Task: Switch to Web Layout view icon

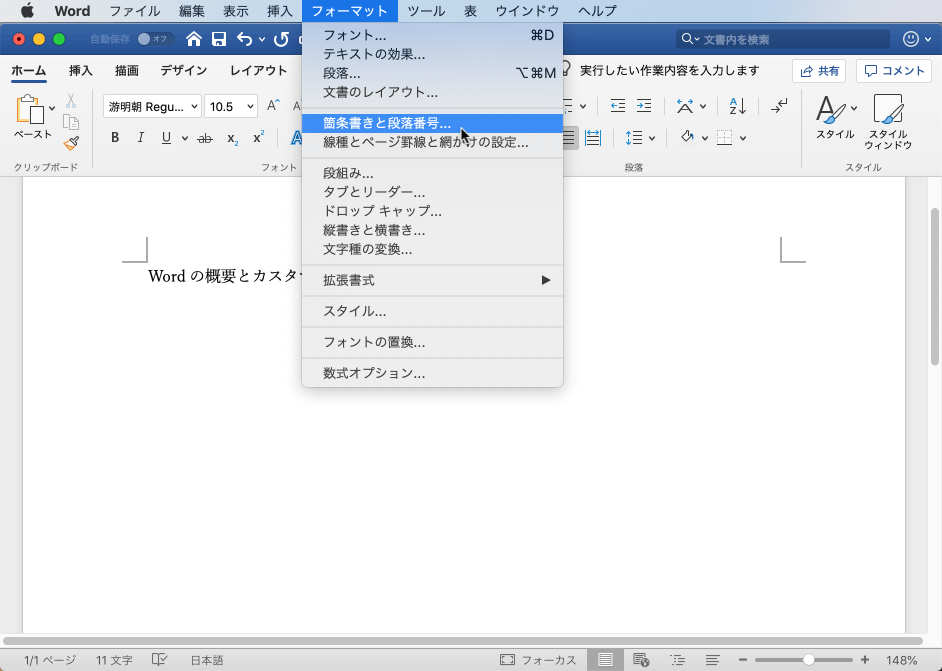Action: pyautogui.click(x=641, y=660)
